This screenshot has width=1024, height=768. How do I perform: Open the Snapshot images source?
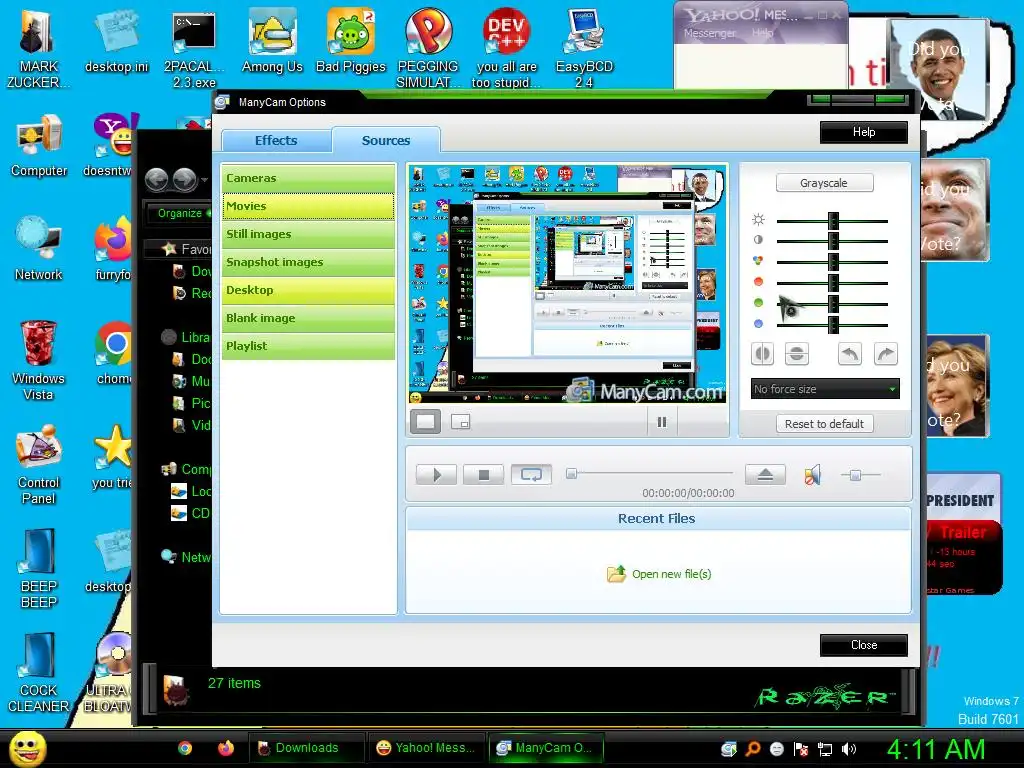click(x=308, y=262)
